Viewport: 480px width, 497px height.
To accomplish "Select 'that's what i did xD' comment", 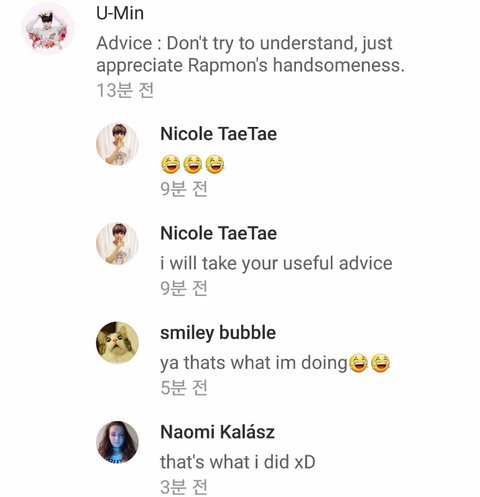I will (x=238, y=462).
